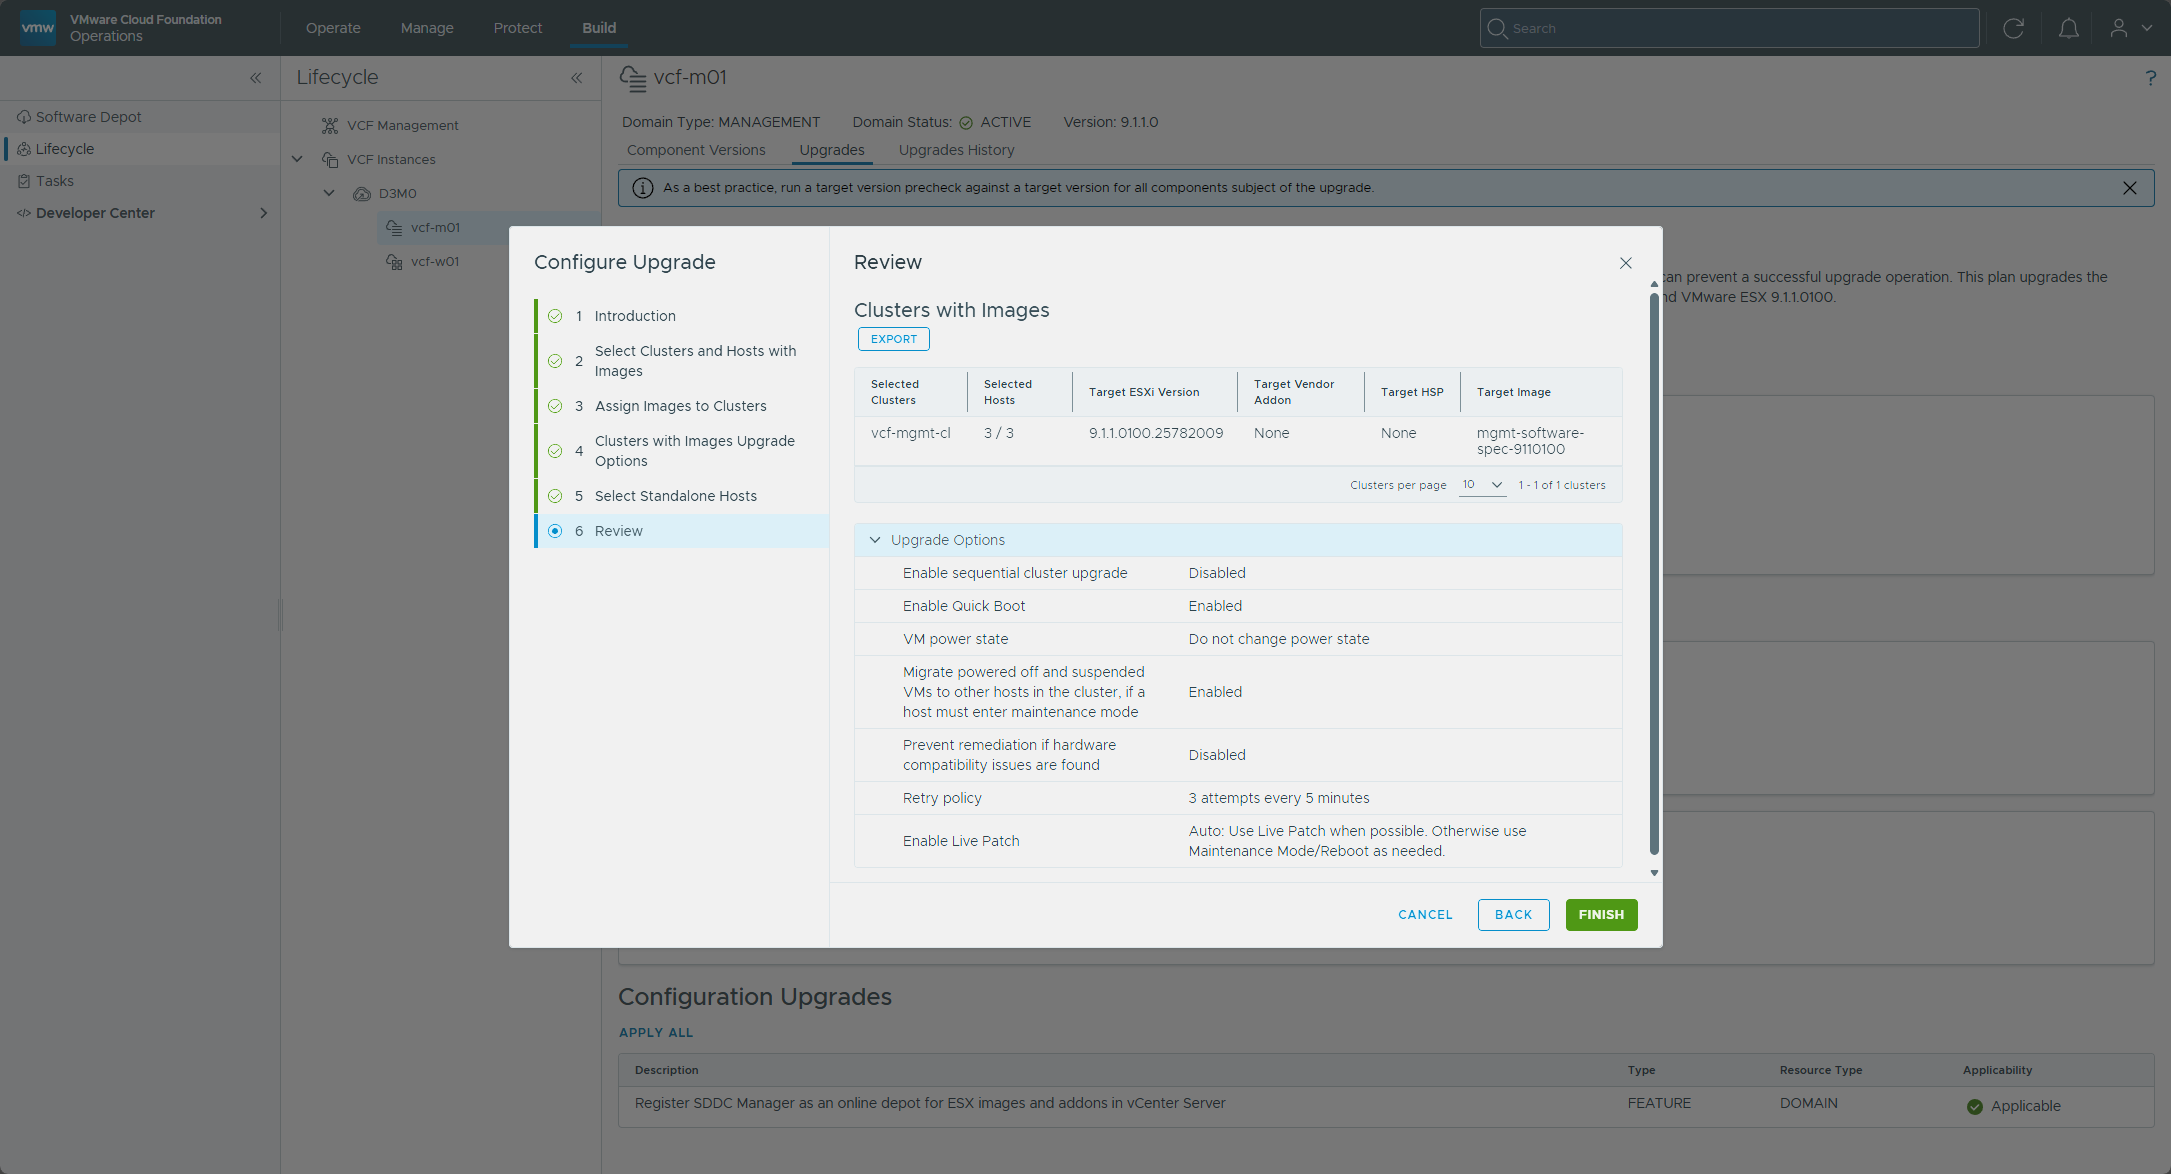2171x1174 pixels.
Task: Click the CANCEL button
Action: 1425,915
